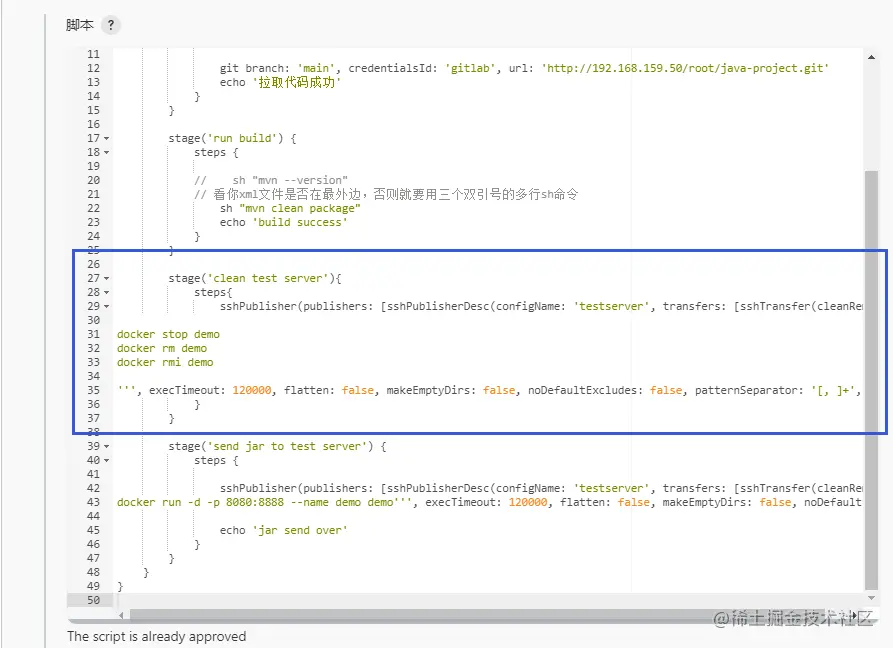Image resolution: width=893 pixels, height=648 pixels.
Task: Open the script help question mark icon
Action: tap(110, 25)
